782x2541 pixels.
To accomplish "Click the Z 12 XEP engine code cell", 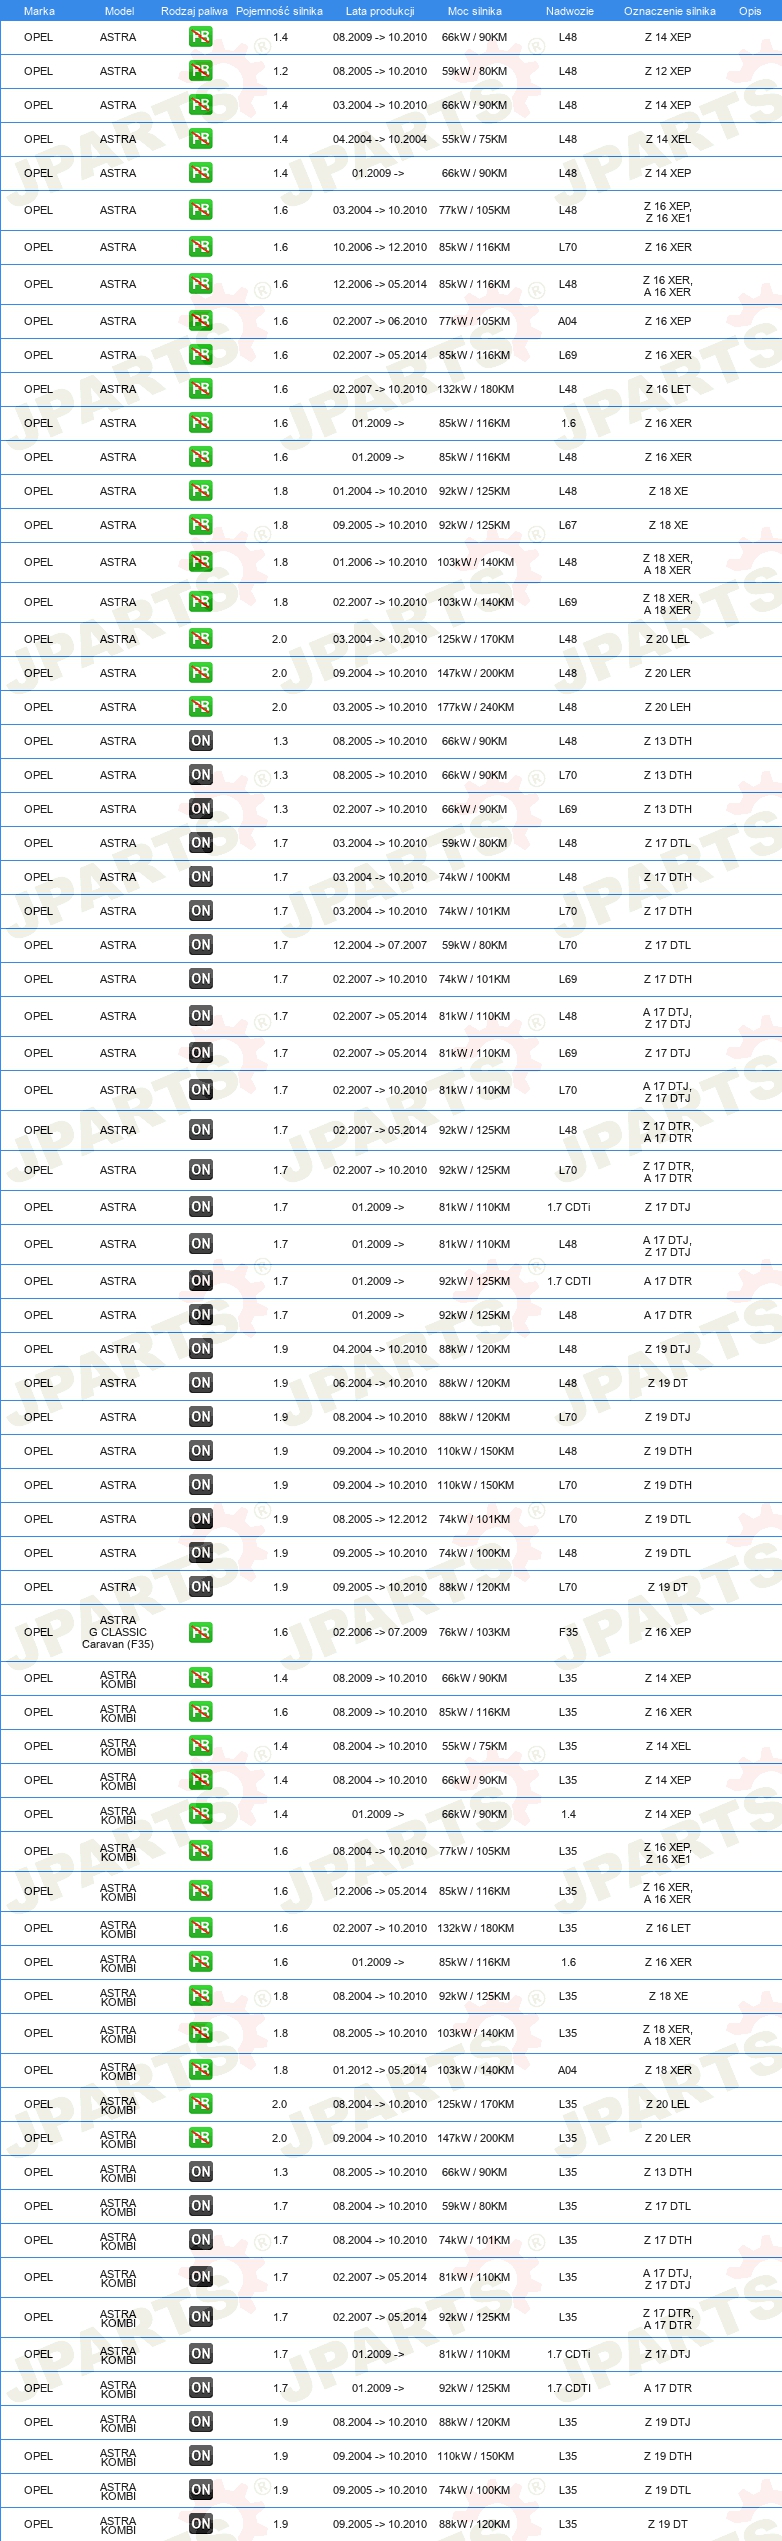I will 668,71.
